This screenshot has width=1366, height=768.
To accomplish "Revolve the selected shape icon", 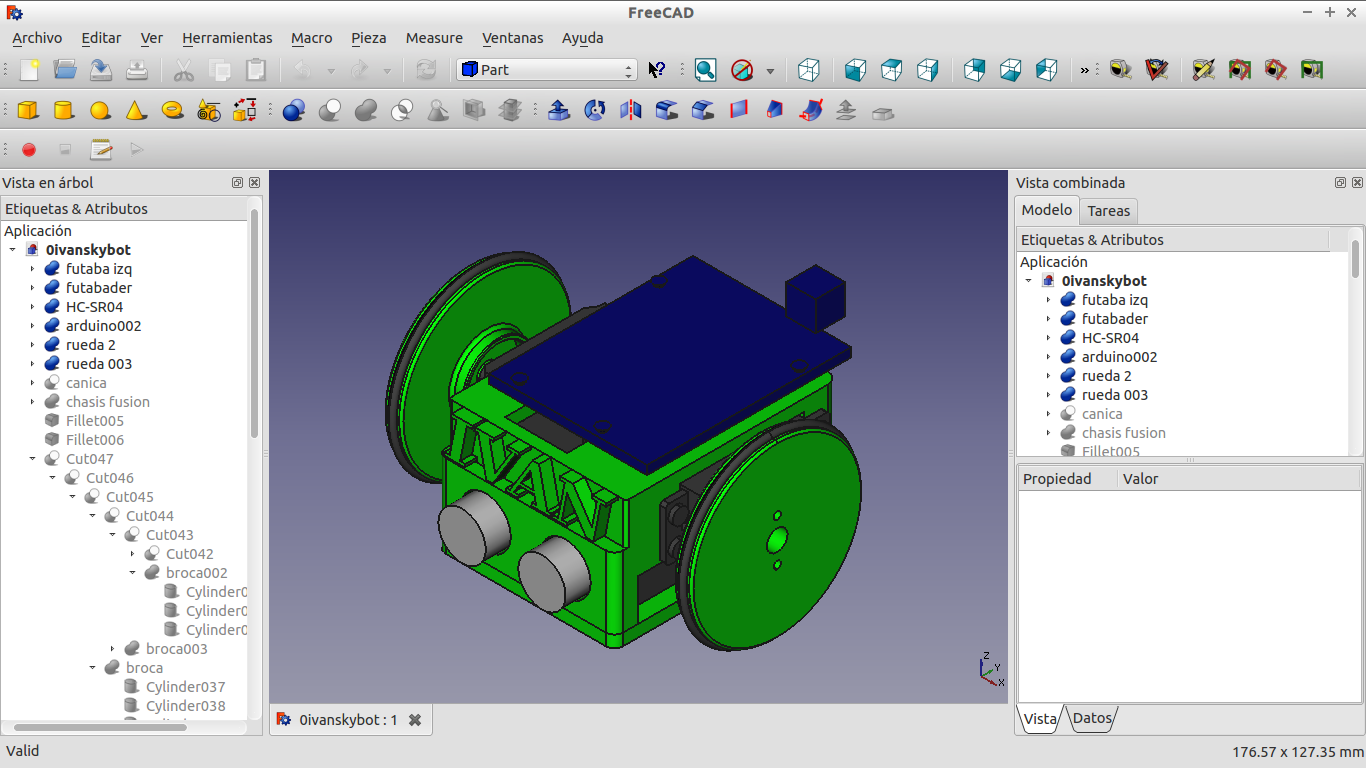I will [595, 110].
